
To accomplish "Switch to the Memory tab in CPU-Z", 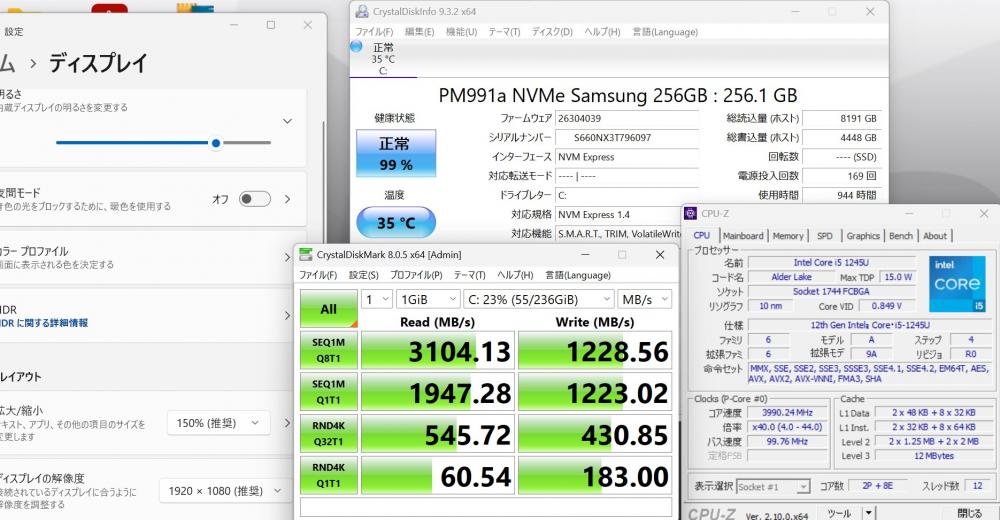I will (788, 235).
